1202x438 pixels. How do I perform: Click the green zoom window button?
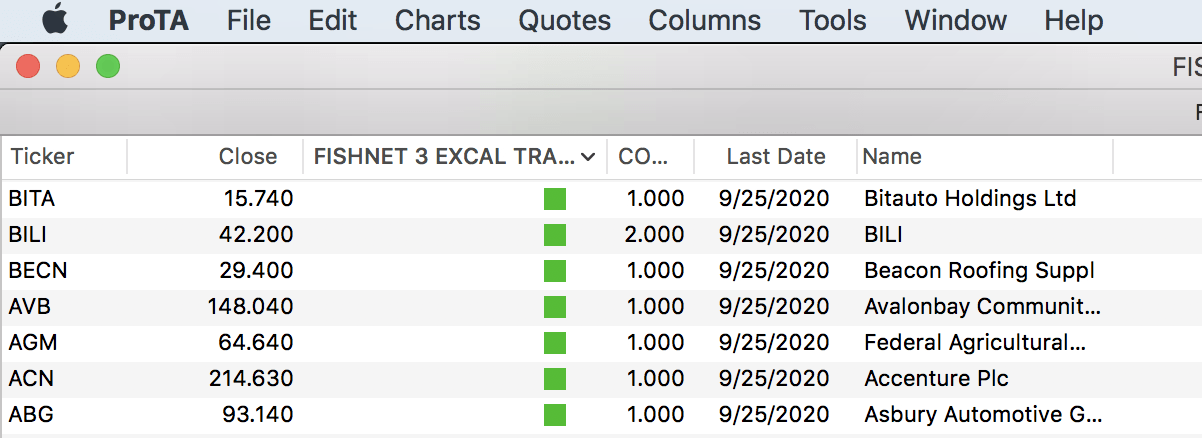coord(108,67)
